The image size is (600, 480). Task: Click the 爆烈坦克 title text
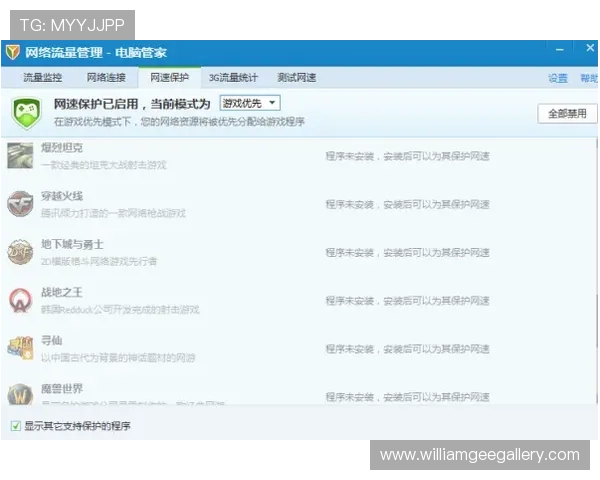click(x=62, y=148)
